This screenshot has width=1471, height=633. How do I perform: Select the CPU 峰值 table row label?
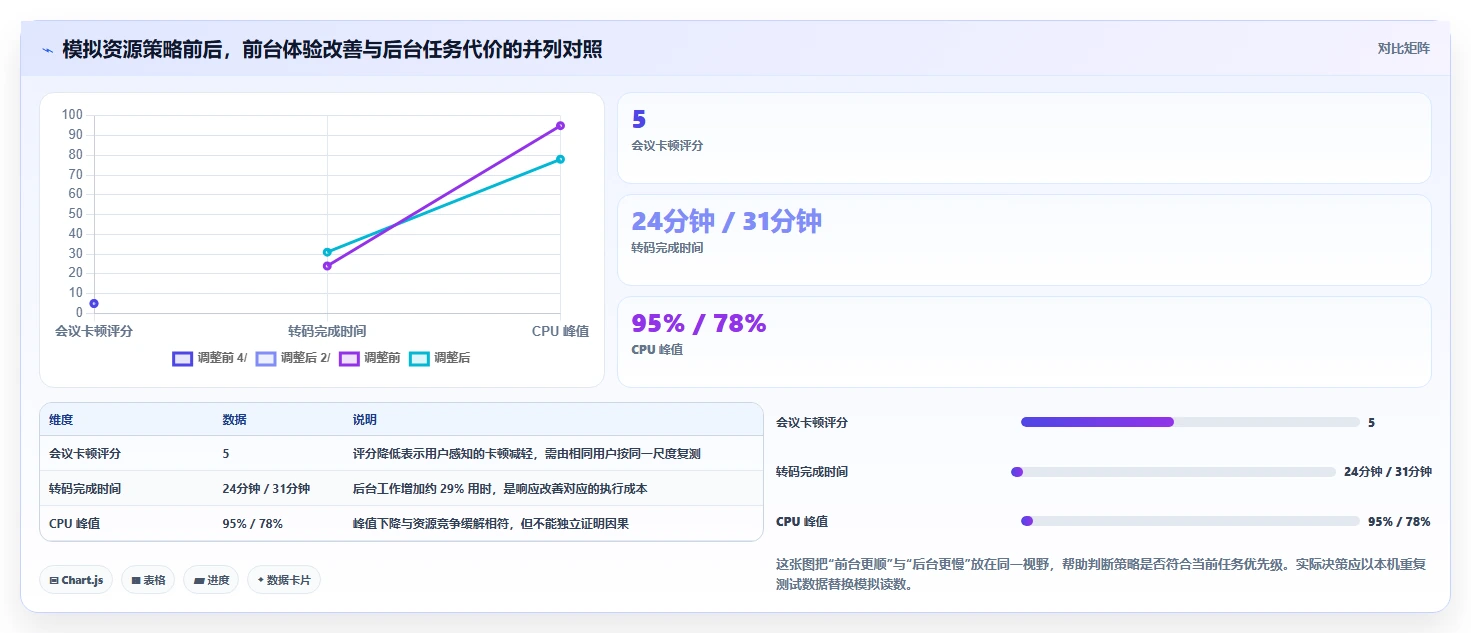click(x=74, y=523)
